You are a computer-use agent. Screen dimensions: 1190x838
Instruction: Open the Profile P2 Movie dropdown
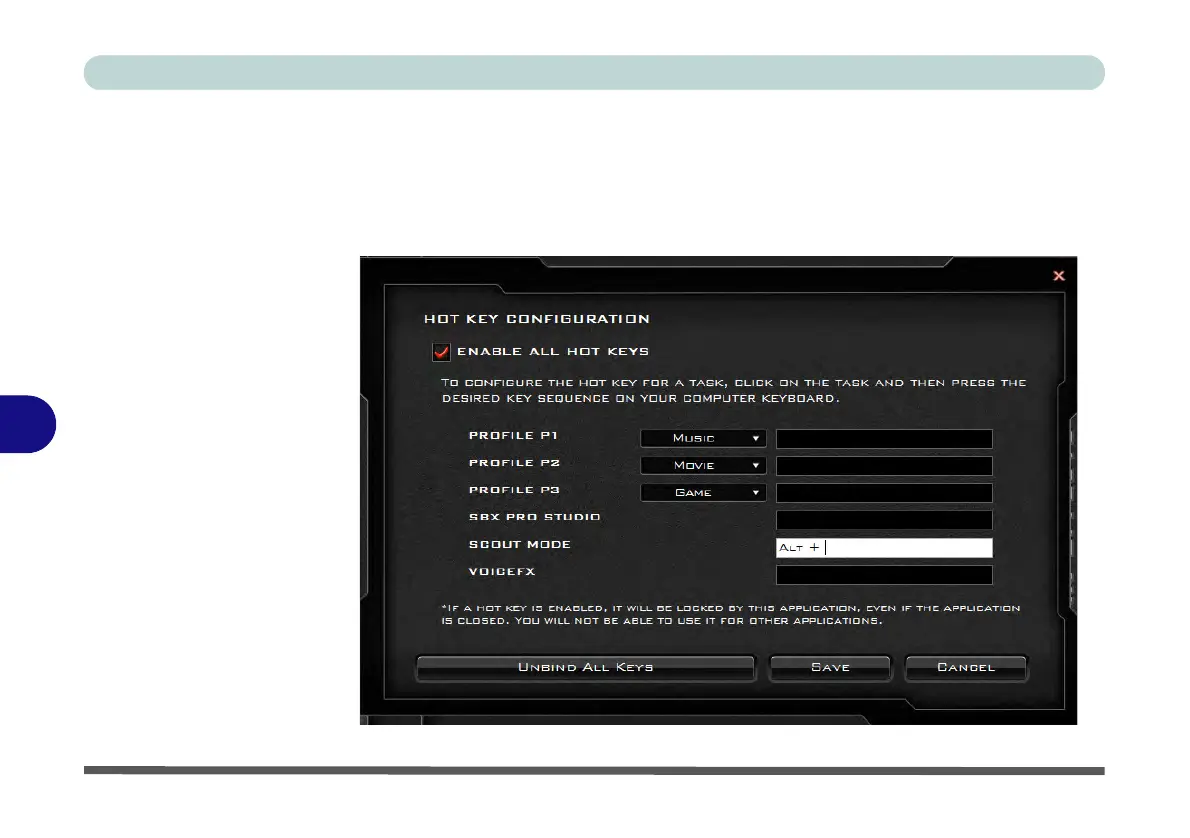click(x=703, y=465)
